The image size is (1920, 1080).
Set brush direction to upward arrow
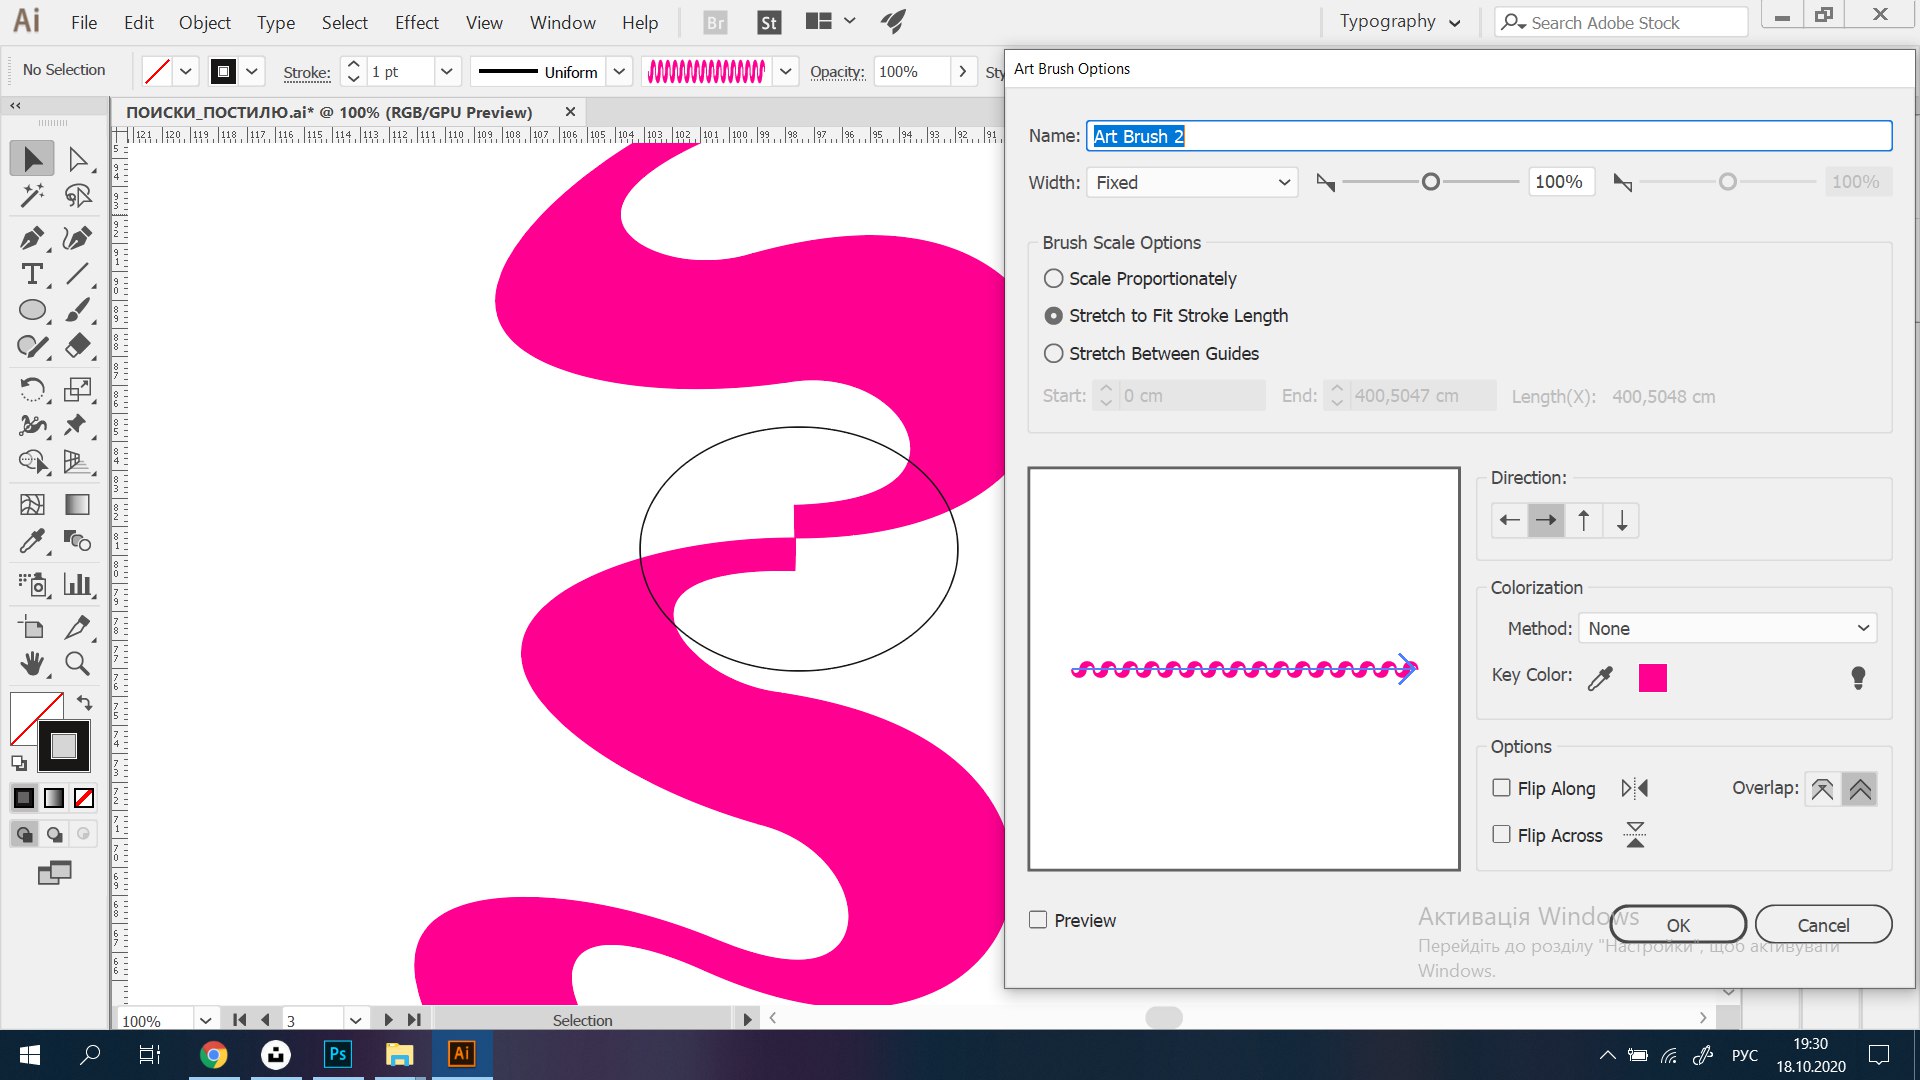tap(1583, 521)
